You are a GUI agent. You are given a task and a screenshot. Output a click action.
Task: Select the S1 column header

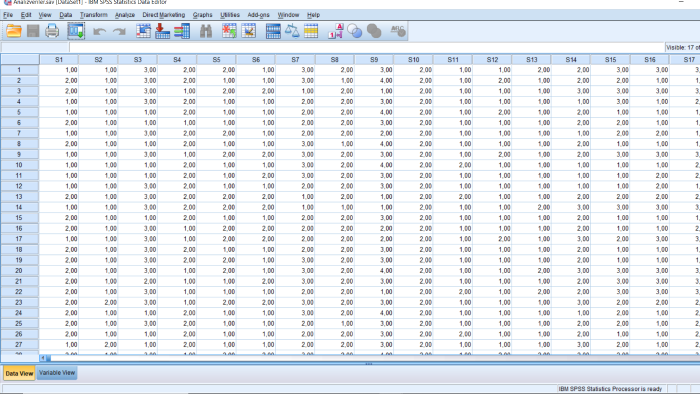click(59, 59)
